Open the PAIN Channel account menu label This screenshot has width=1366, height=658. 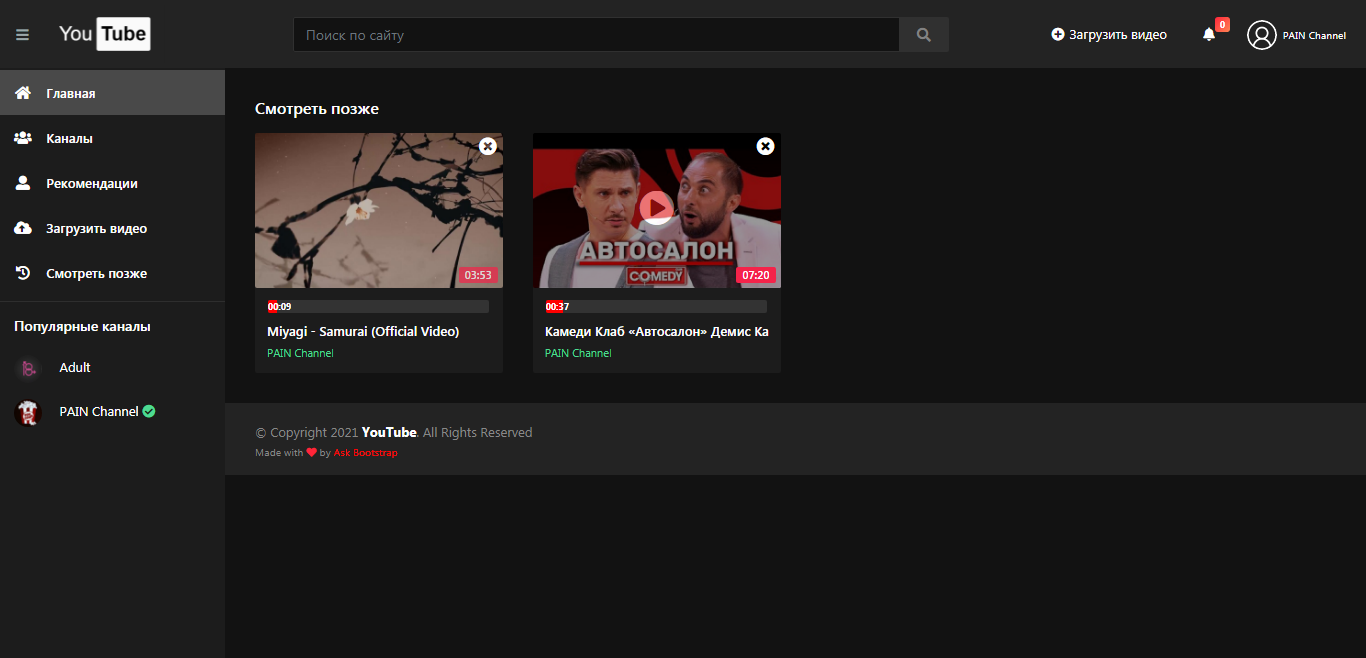[1314, 36]
